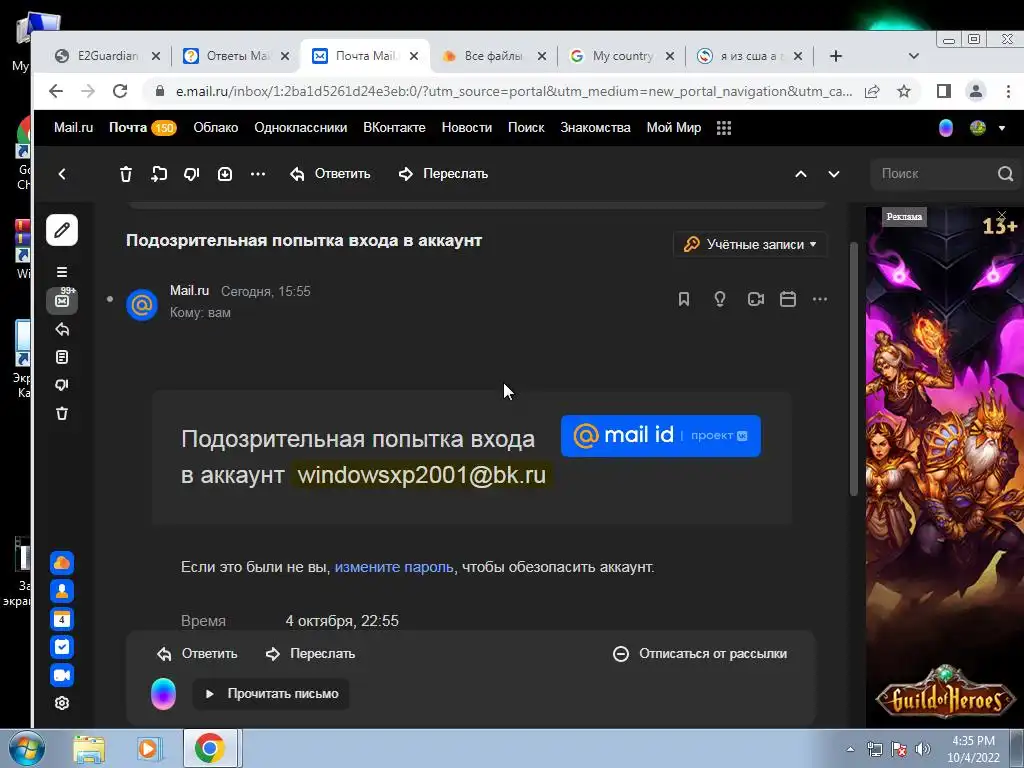This screenshot has width=1024, height=768.
Task: Follow the измените пароль link
Action: 394,567
